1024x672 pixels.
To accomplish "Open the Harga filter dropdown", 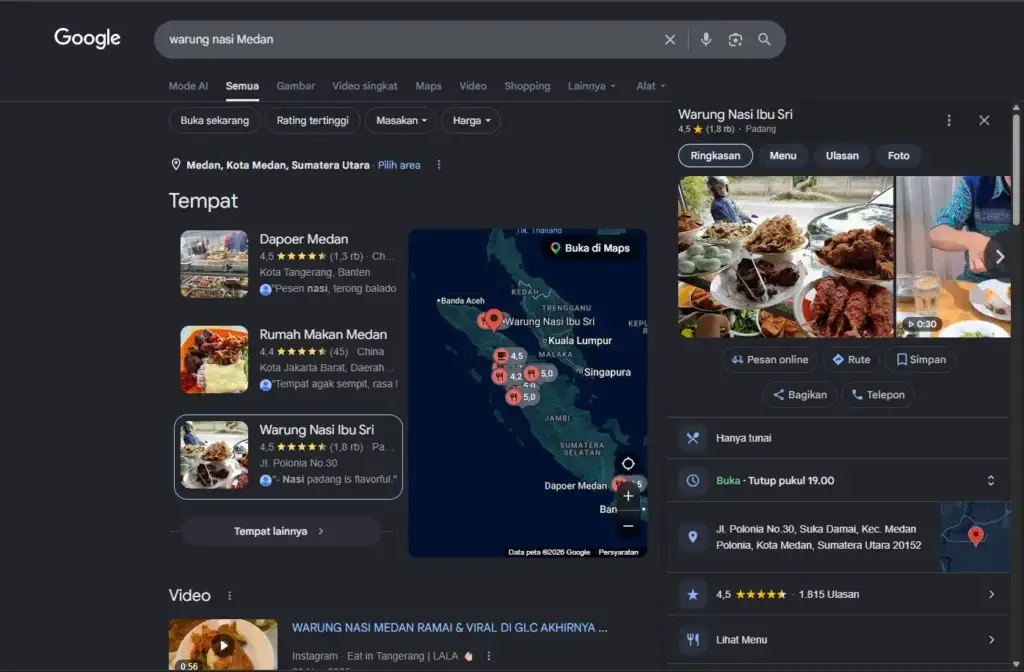I will pyautogui.click(x=470, y=121).
